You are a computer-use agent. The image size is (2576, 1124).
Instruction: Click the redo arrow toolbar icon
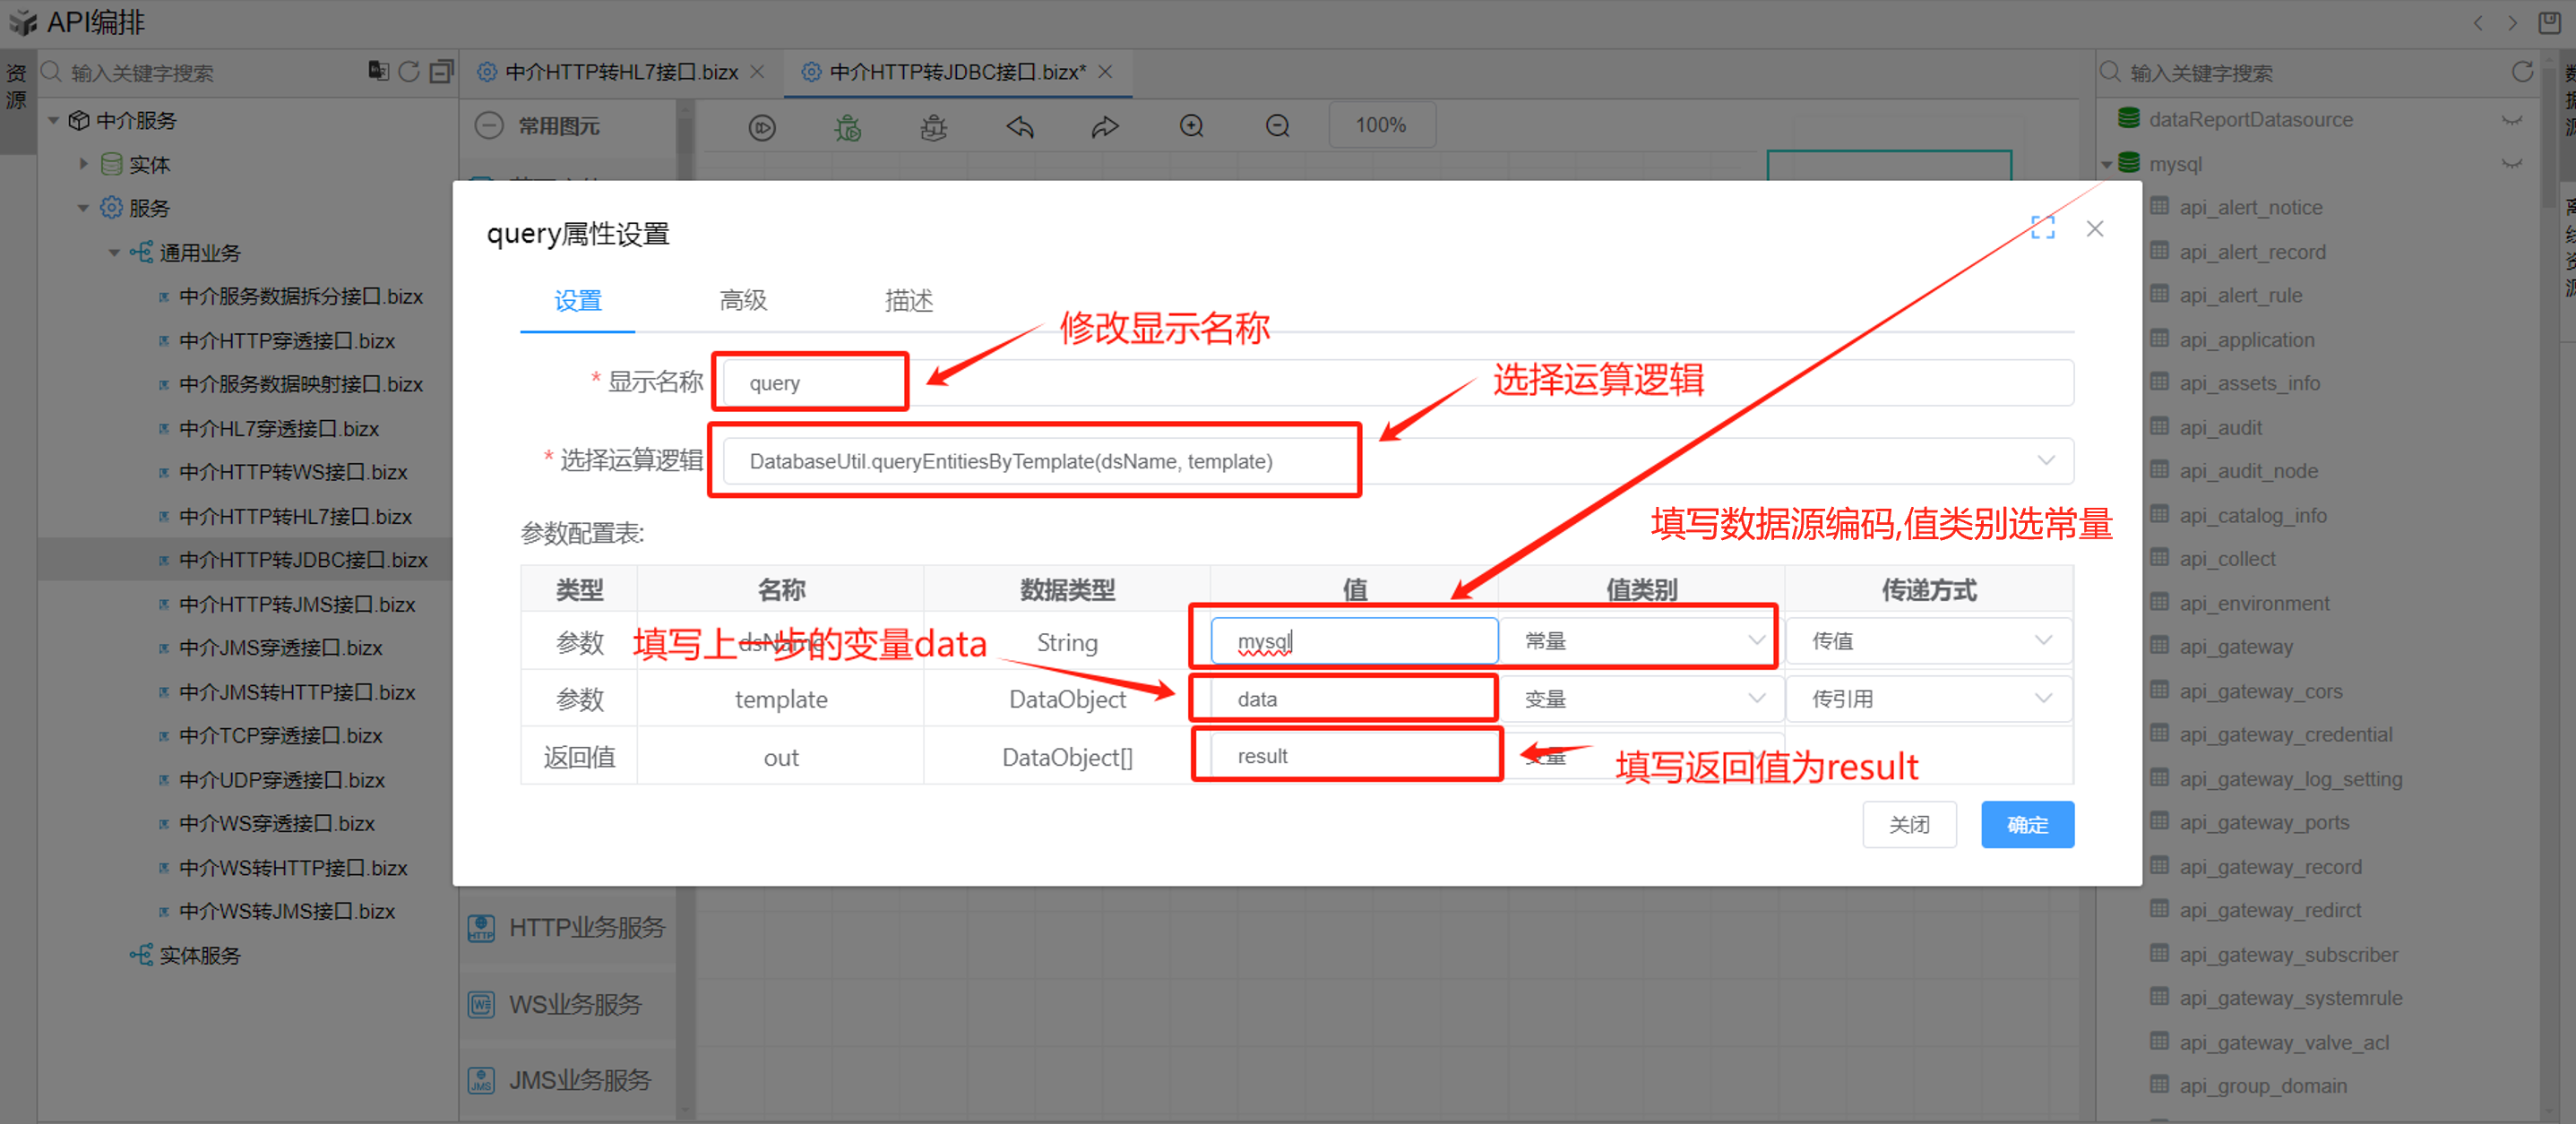point(1104,127)
